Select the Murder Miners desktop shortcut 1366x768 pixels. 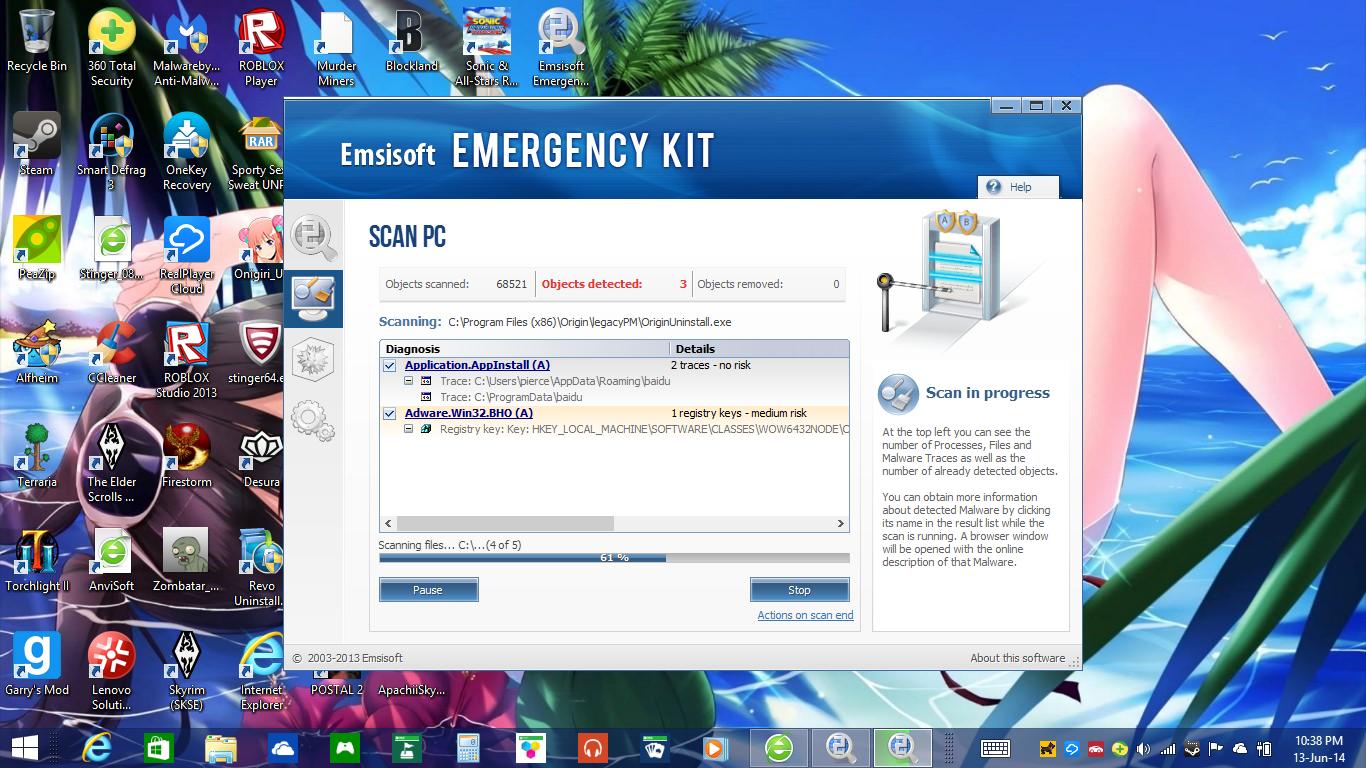click(x=336, y=48)
